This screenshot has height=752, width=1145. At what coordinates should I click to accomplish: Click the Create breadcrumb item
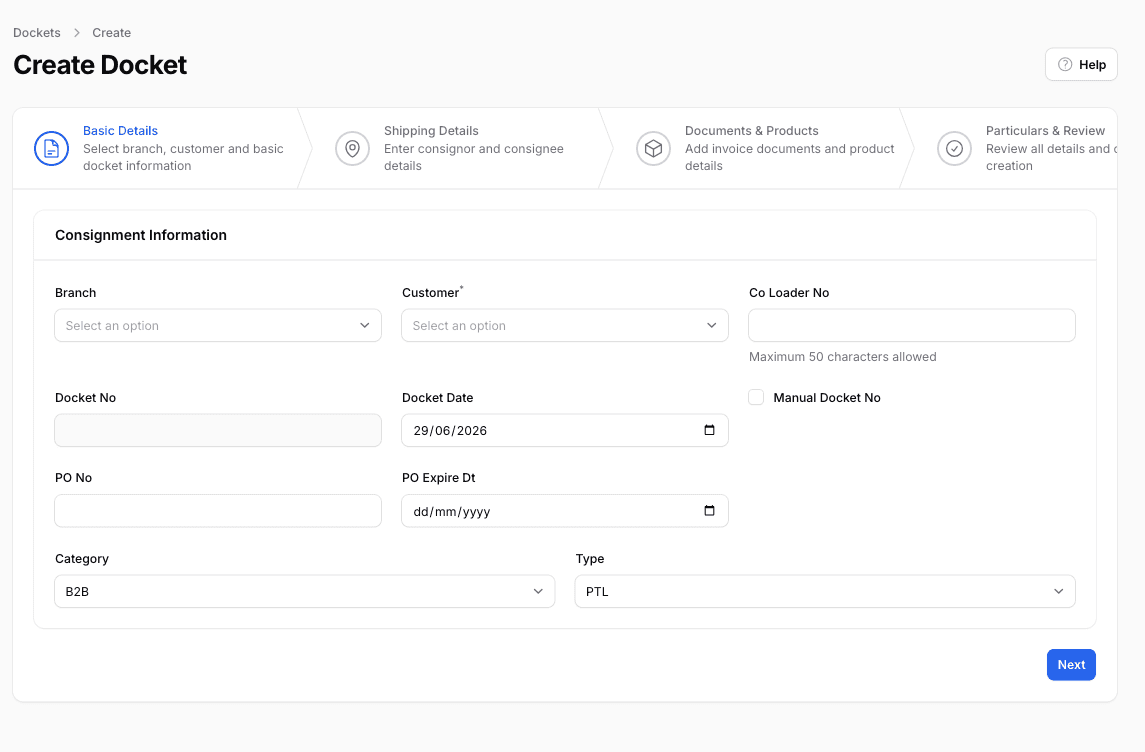(112, 33)
